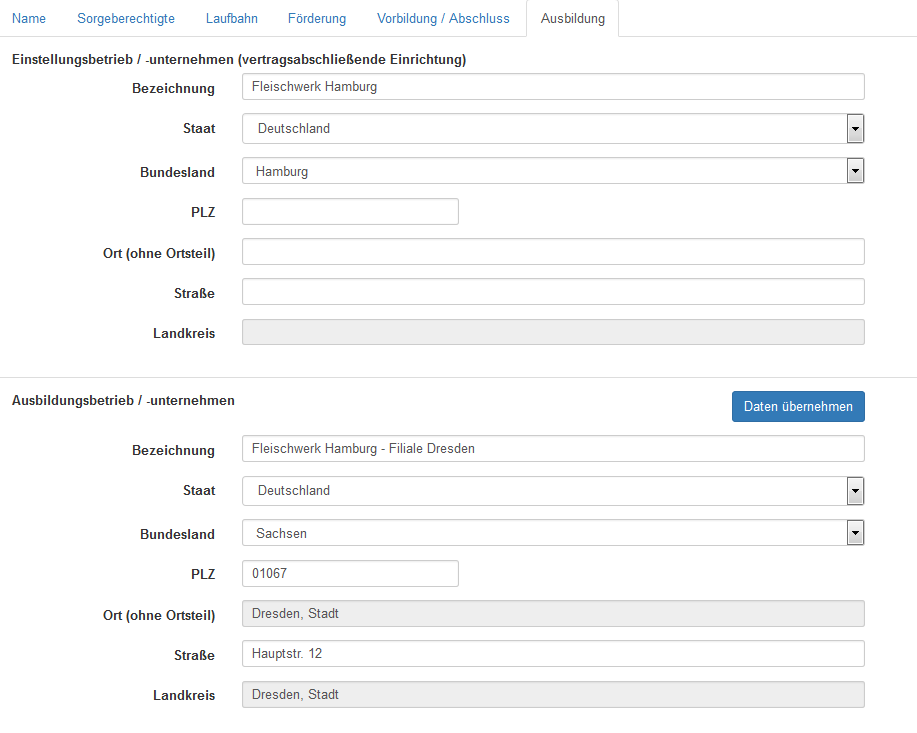Open the Vorbildung / Abschluss tab
Image resolution: width=917 pixels, height=733 pixels.
(443, 18)
